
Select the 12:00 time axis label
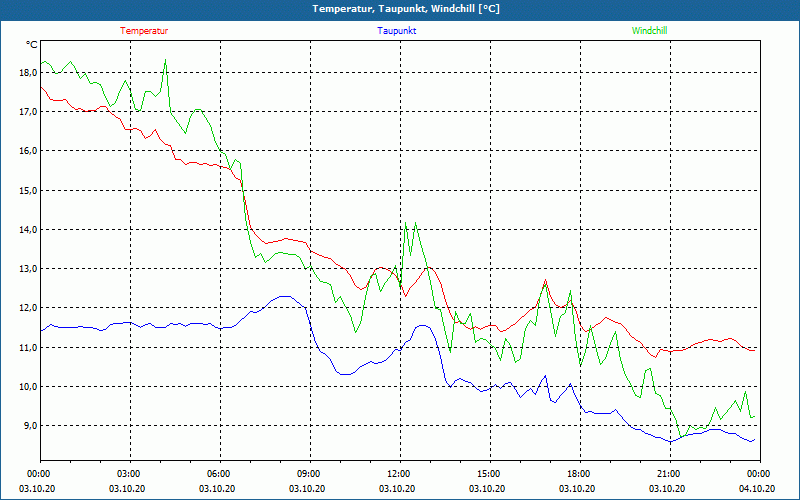coord(401,473)
